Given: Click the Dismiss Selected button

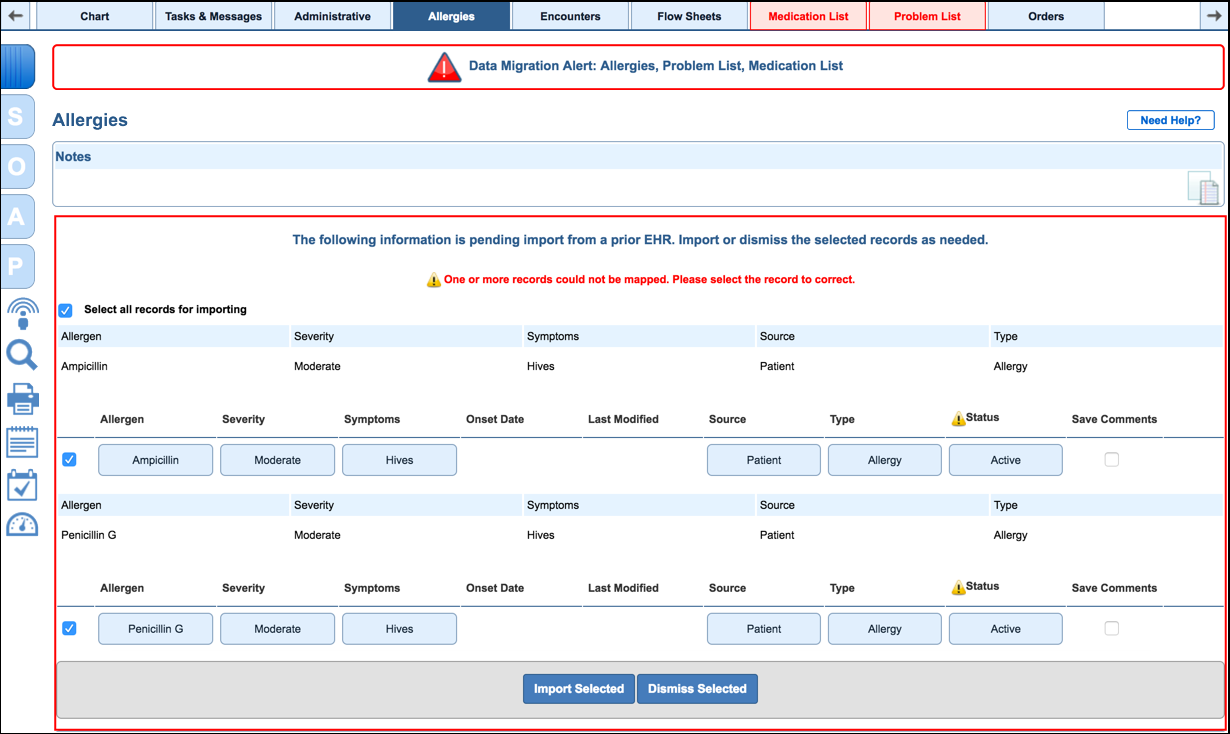Looking at the screenshot, I should tap(698, 689).
